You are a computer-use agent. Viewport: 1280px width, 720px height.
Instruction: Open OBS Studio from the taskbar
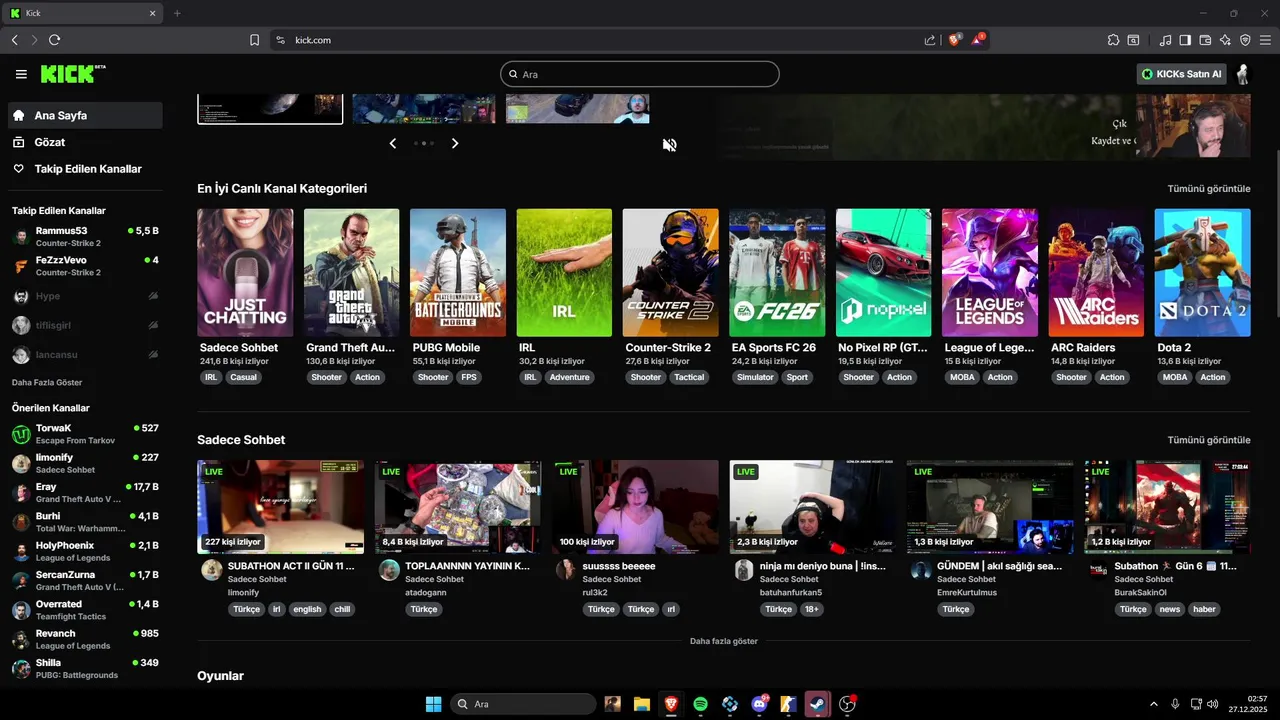click(x=847, y=704)
